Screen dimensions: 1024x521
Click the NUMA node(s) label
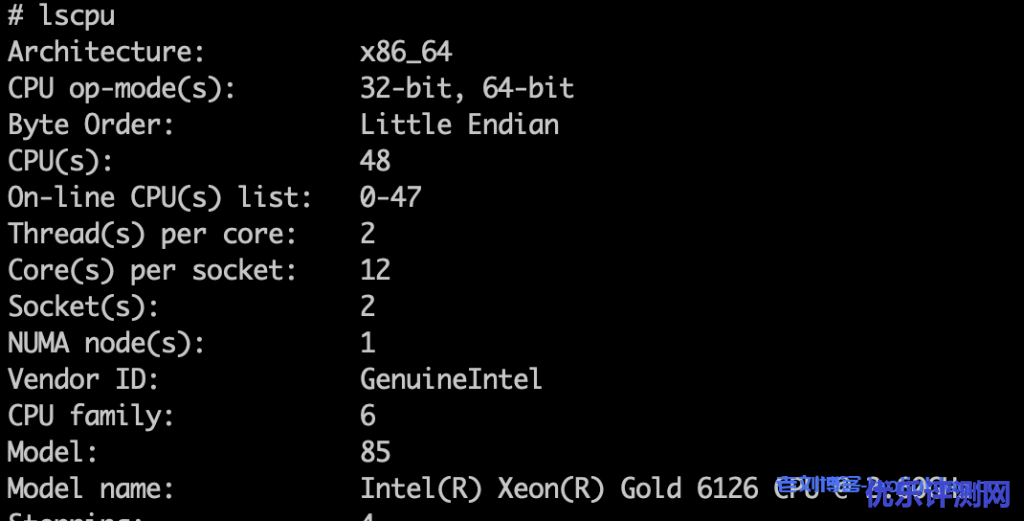[106, 343]
